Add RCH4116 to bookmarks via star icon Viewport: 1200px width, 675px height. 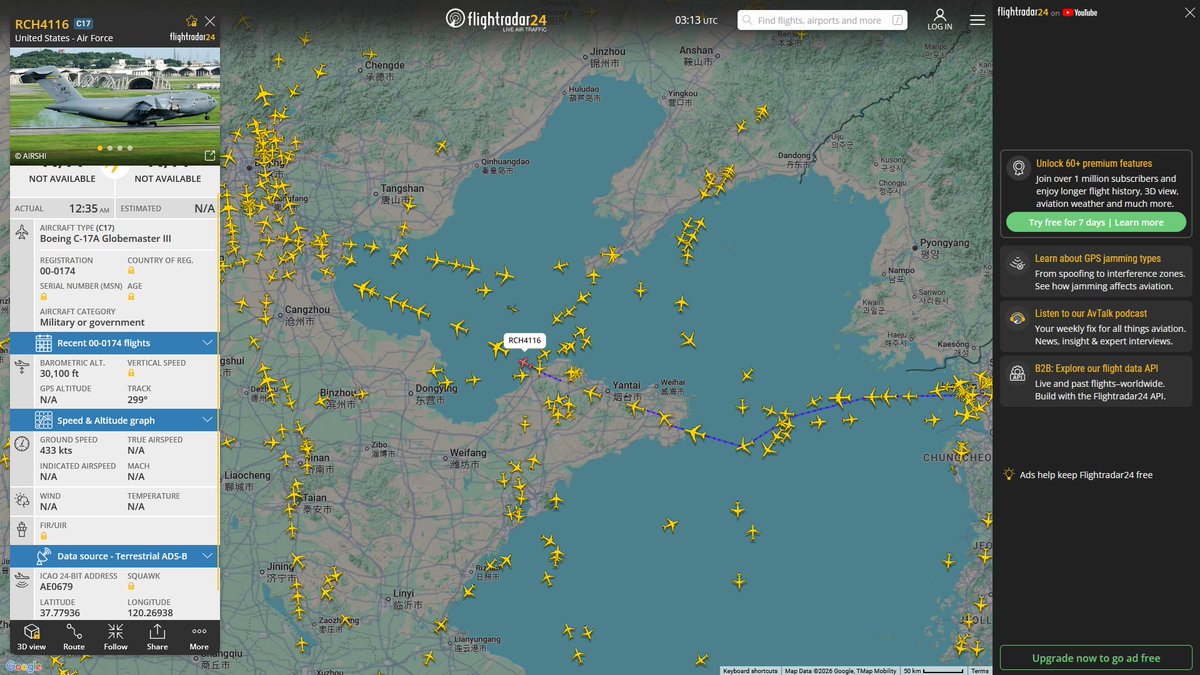[x=191, y=21]
